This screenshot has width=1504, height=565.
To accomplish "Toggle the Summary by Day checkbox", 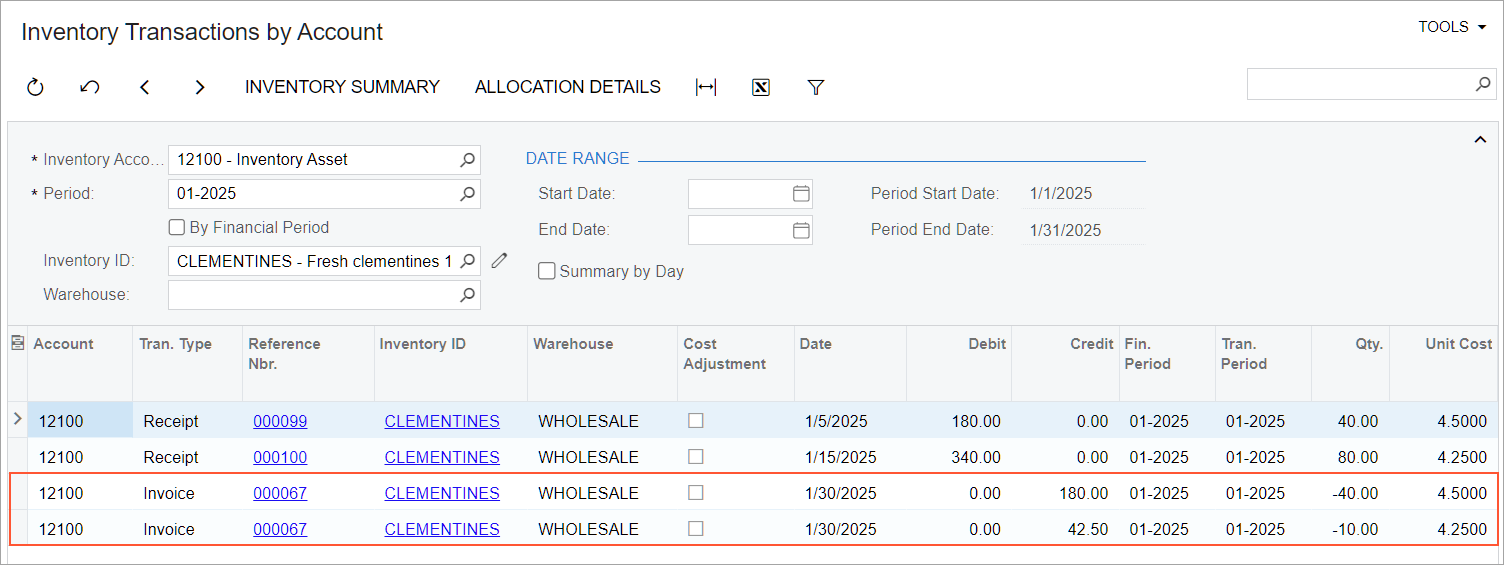I will coord(547,271).
